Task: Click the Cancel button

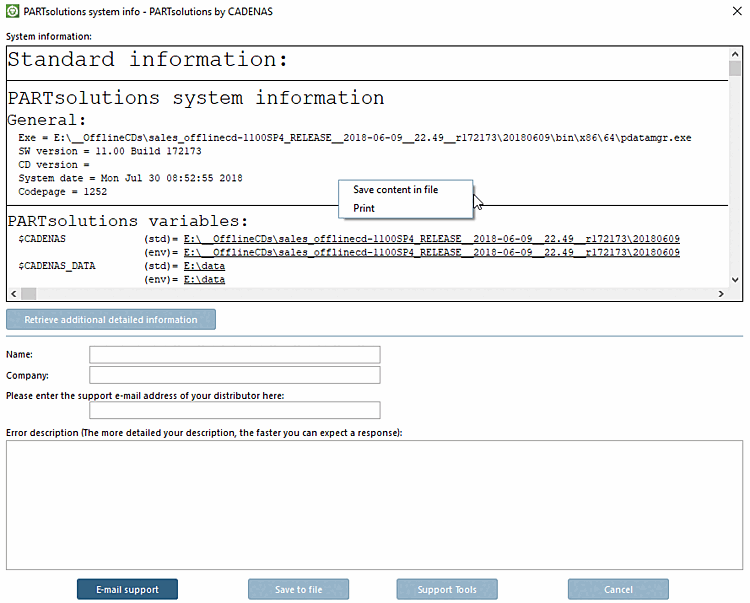Action: pos(618,589)
